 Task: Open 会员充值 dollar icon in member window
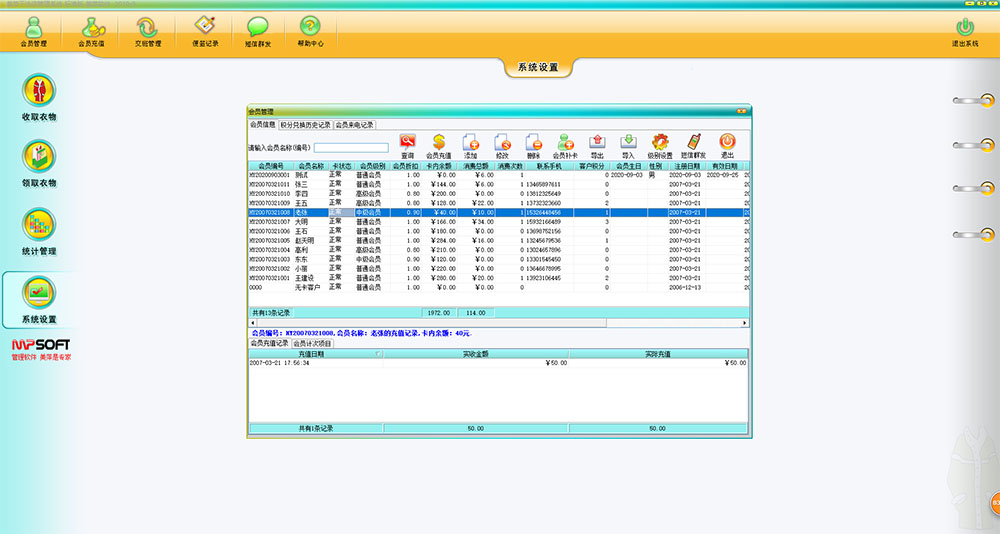tap(439, 143)
